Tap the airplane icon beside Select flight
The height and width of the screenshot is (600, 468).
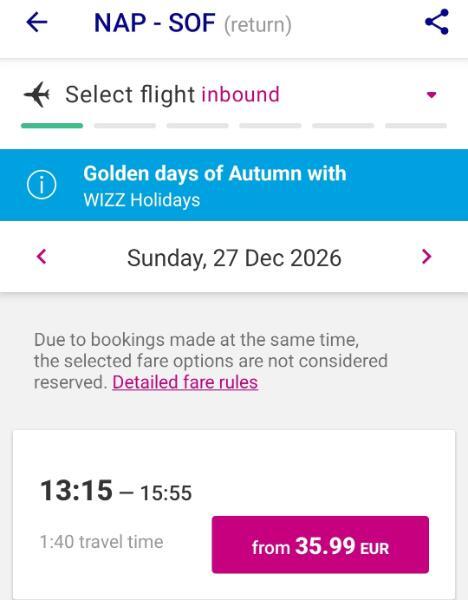[37, 94]
